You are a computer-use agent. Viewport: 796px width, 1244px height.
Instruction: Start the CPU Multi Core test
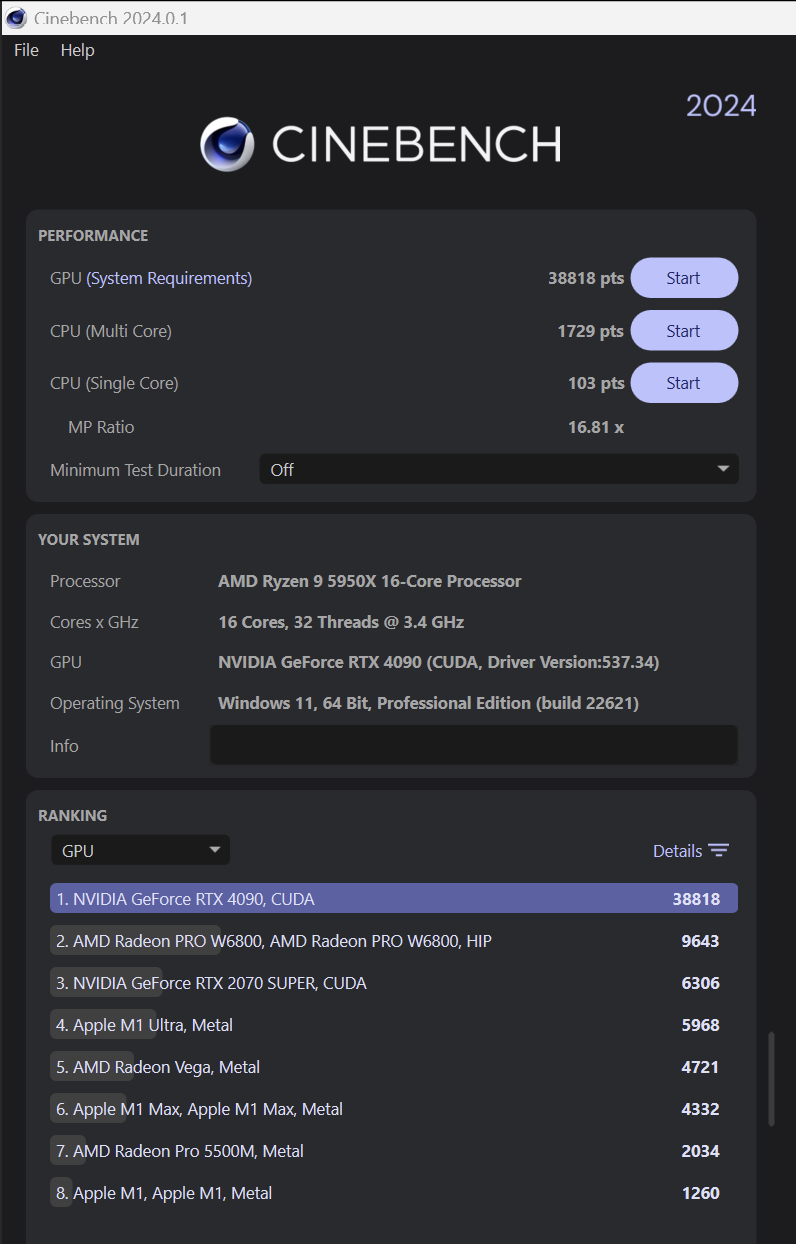point(683,331)
